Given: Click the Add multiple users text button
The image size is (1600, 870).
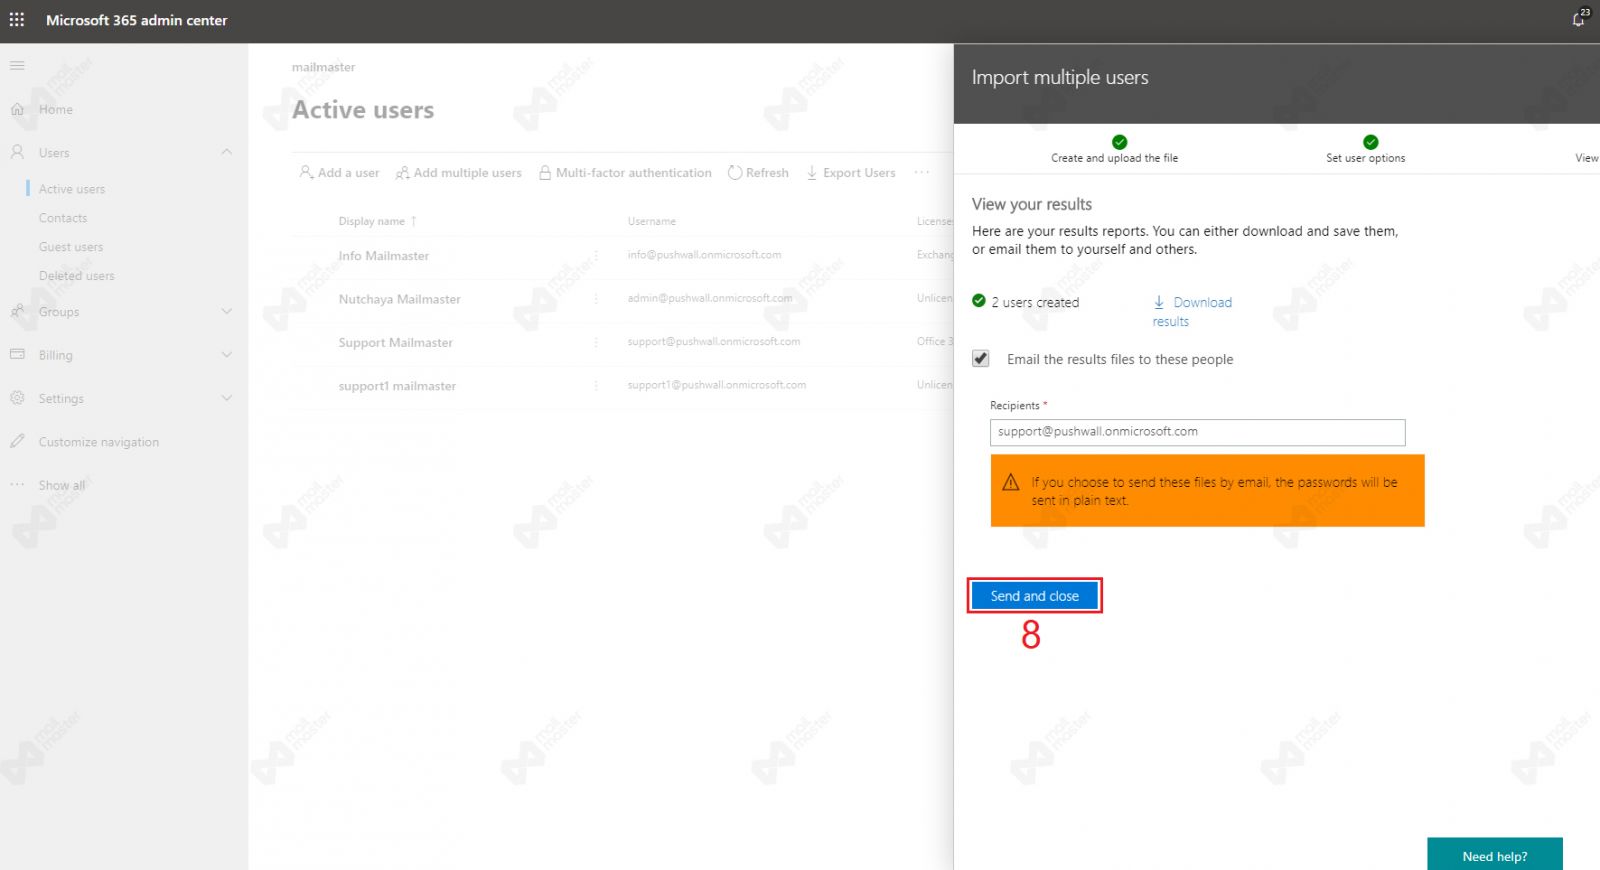Looking at the screenshot, I should (468, 173).
